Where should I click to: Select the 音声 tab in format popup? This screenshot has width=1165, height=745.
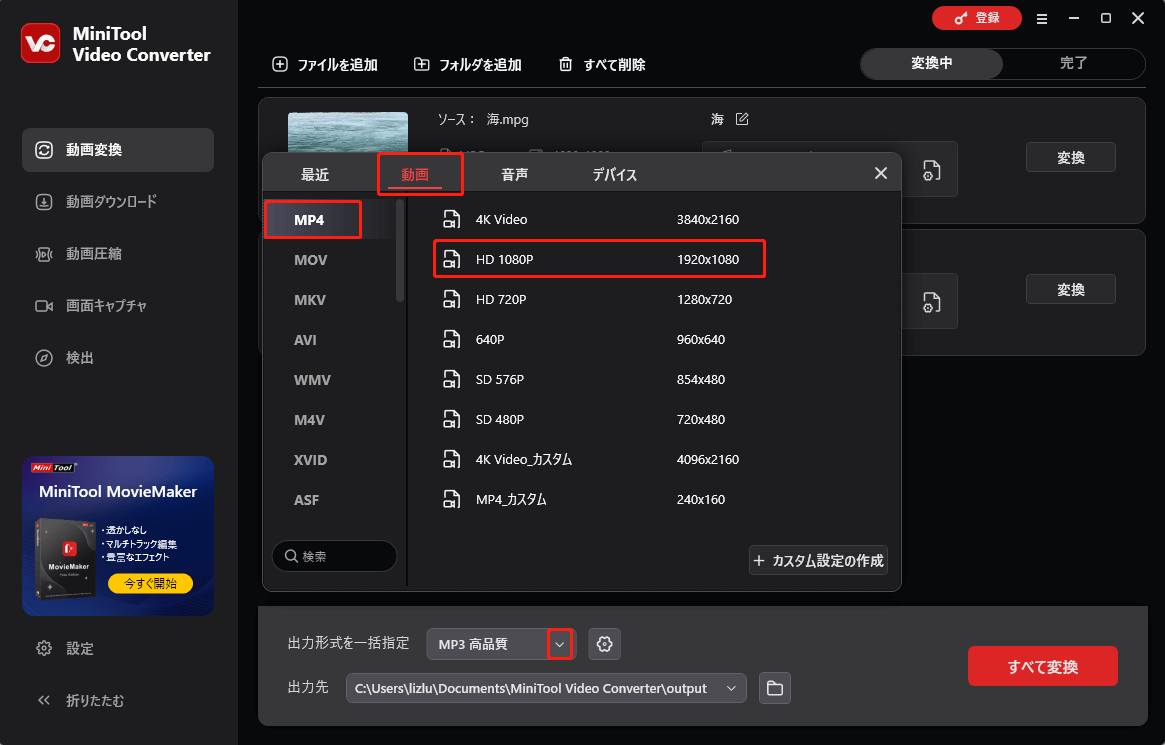pos(515,175)
